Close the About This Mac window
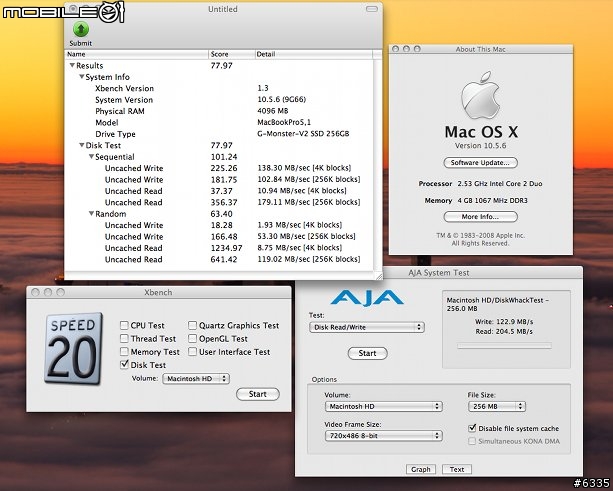 tap(395, 49)
